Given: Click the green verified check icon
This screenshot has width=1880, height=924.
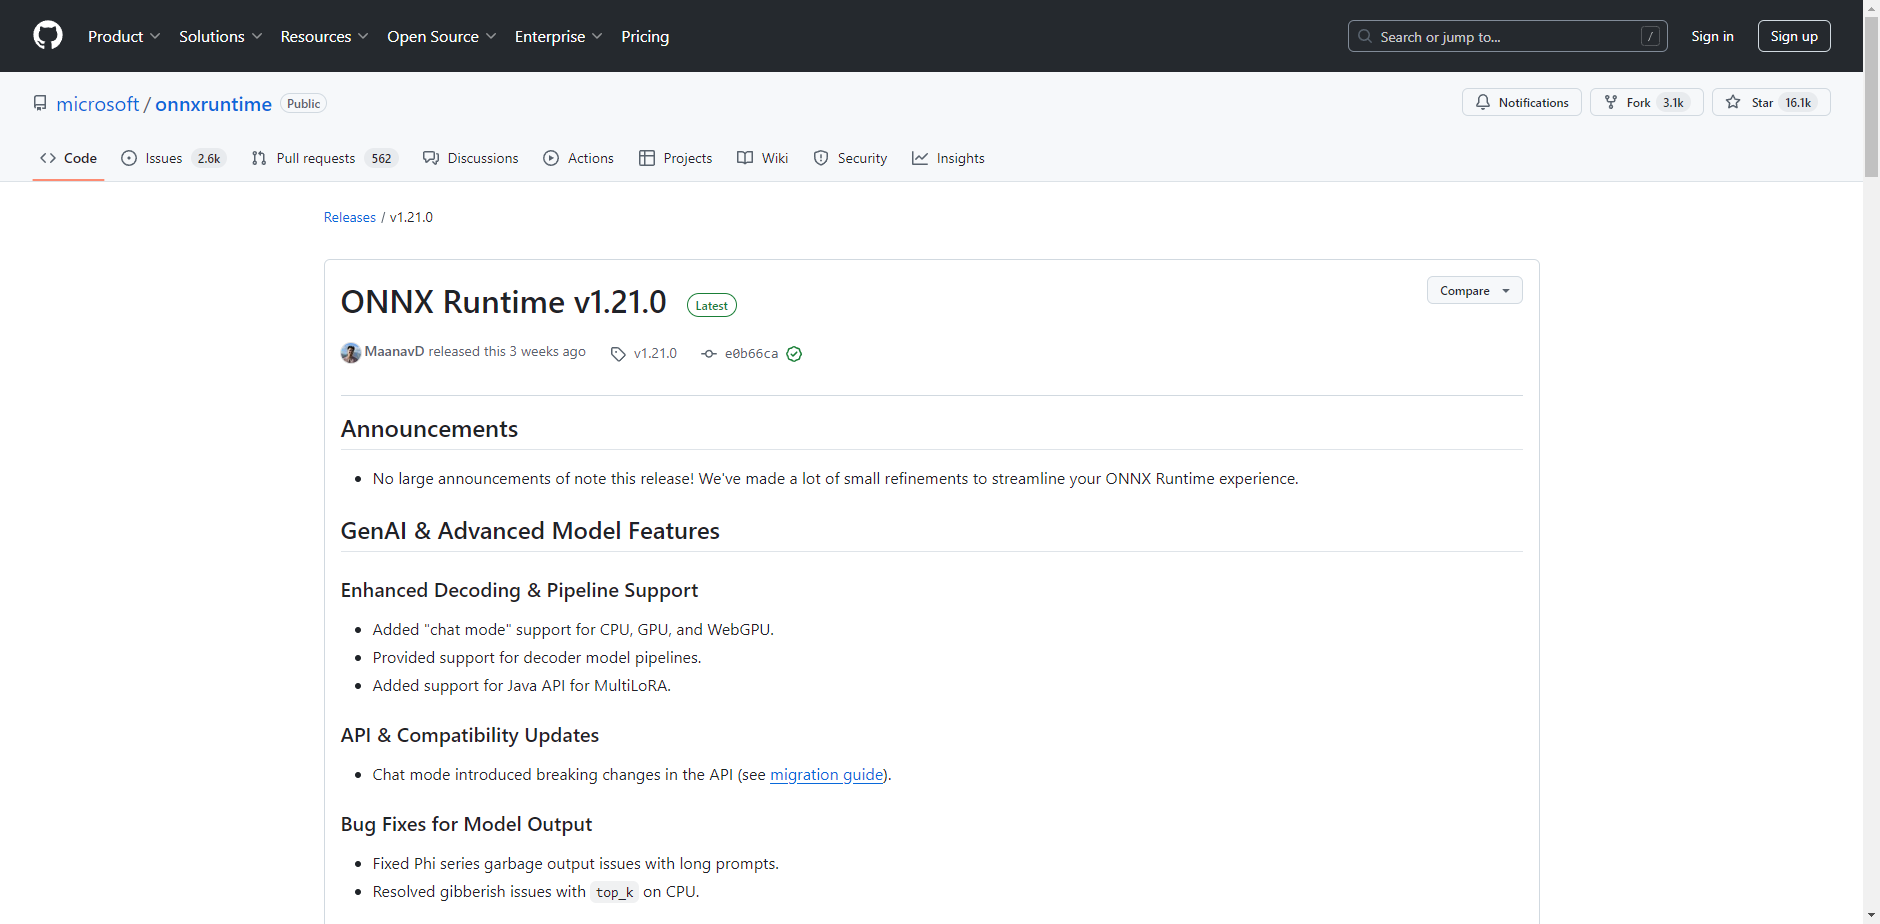Looking at the screenshot, I should point(794,354).
